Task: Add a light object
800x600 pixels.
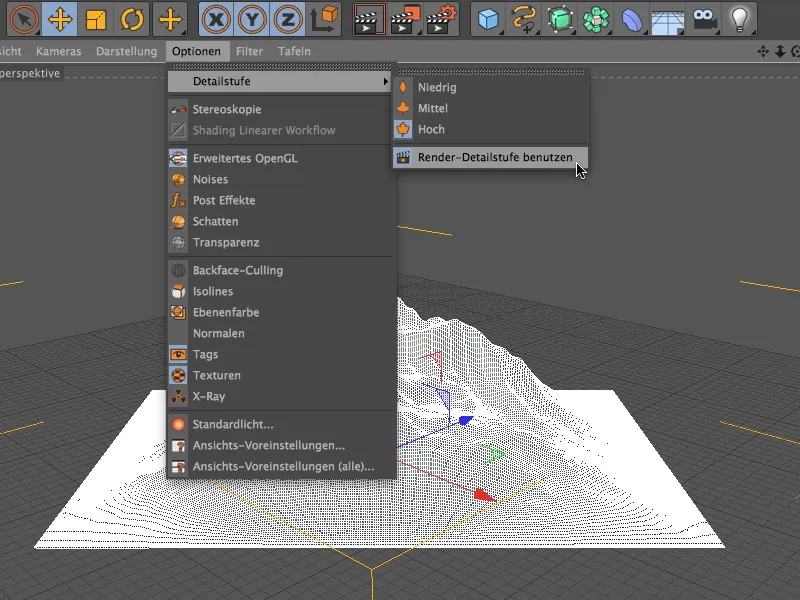Action: coord(739,19)
